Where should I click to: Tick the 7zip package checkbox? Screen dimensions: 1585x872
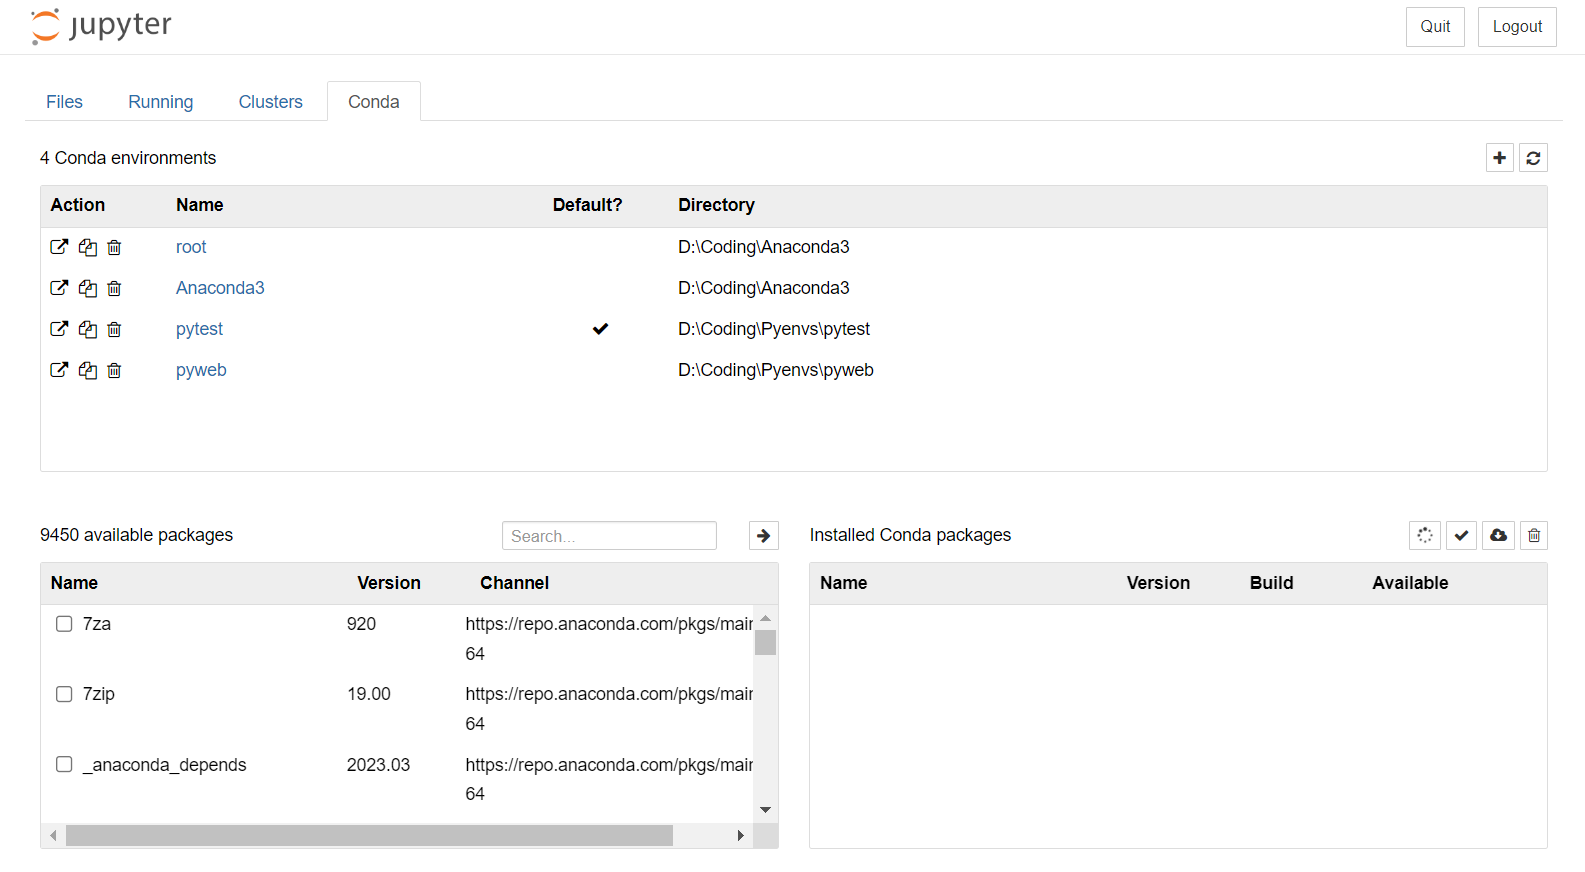(64, 694)
